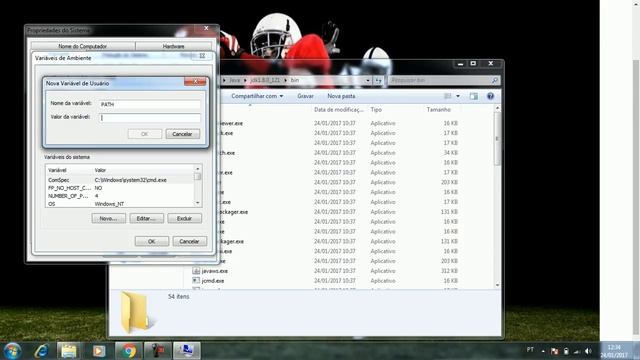Minimize the Explorer bin window
Image resolution: width=640 pixels, height=360 pixels.
point(460,64)
